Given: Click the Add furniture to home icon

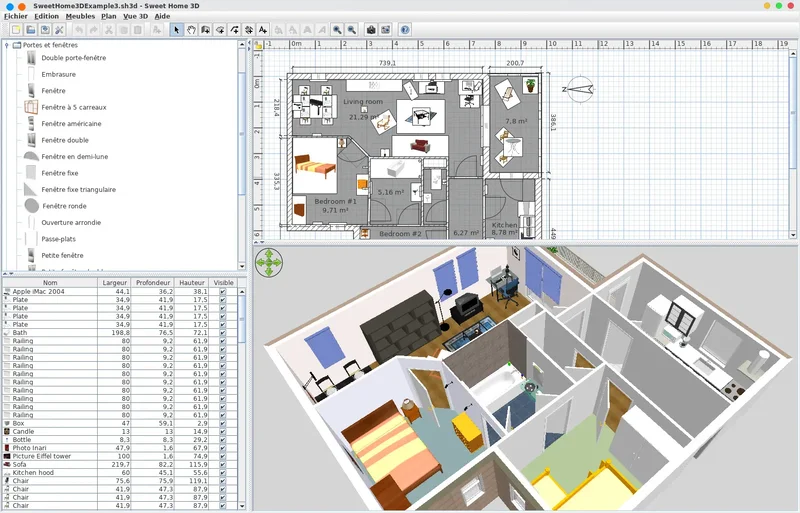Looking at the screenshot, I should click(157, 30).
